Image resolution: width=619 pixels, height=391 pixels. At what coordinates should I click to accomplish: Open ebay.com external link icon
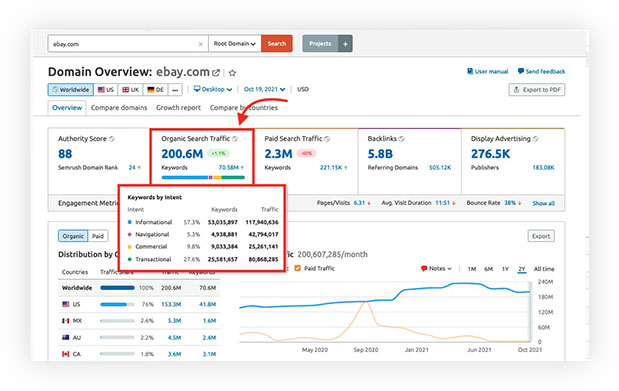(x=216, y=73)
